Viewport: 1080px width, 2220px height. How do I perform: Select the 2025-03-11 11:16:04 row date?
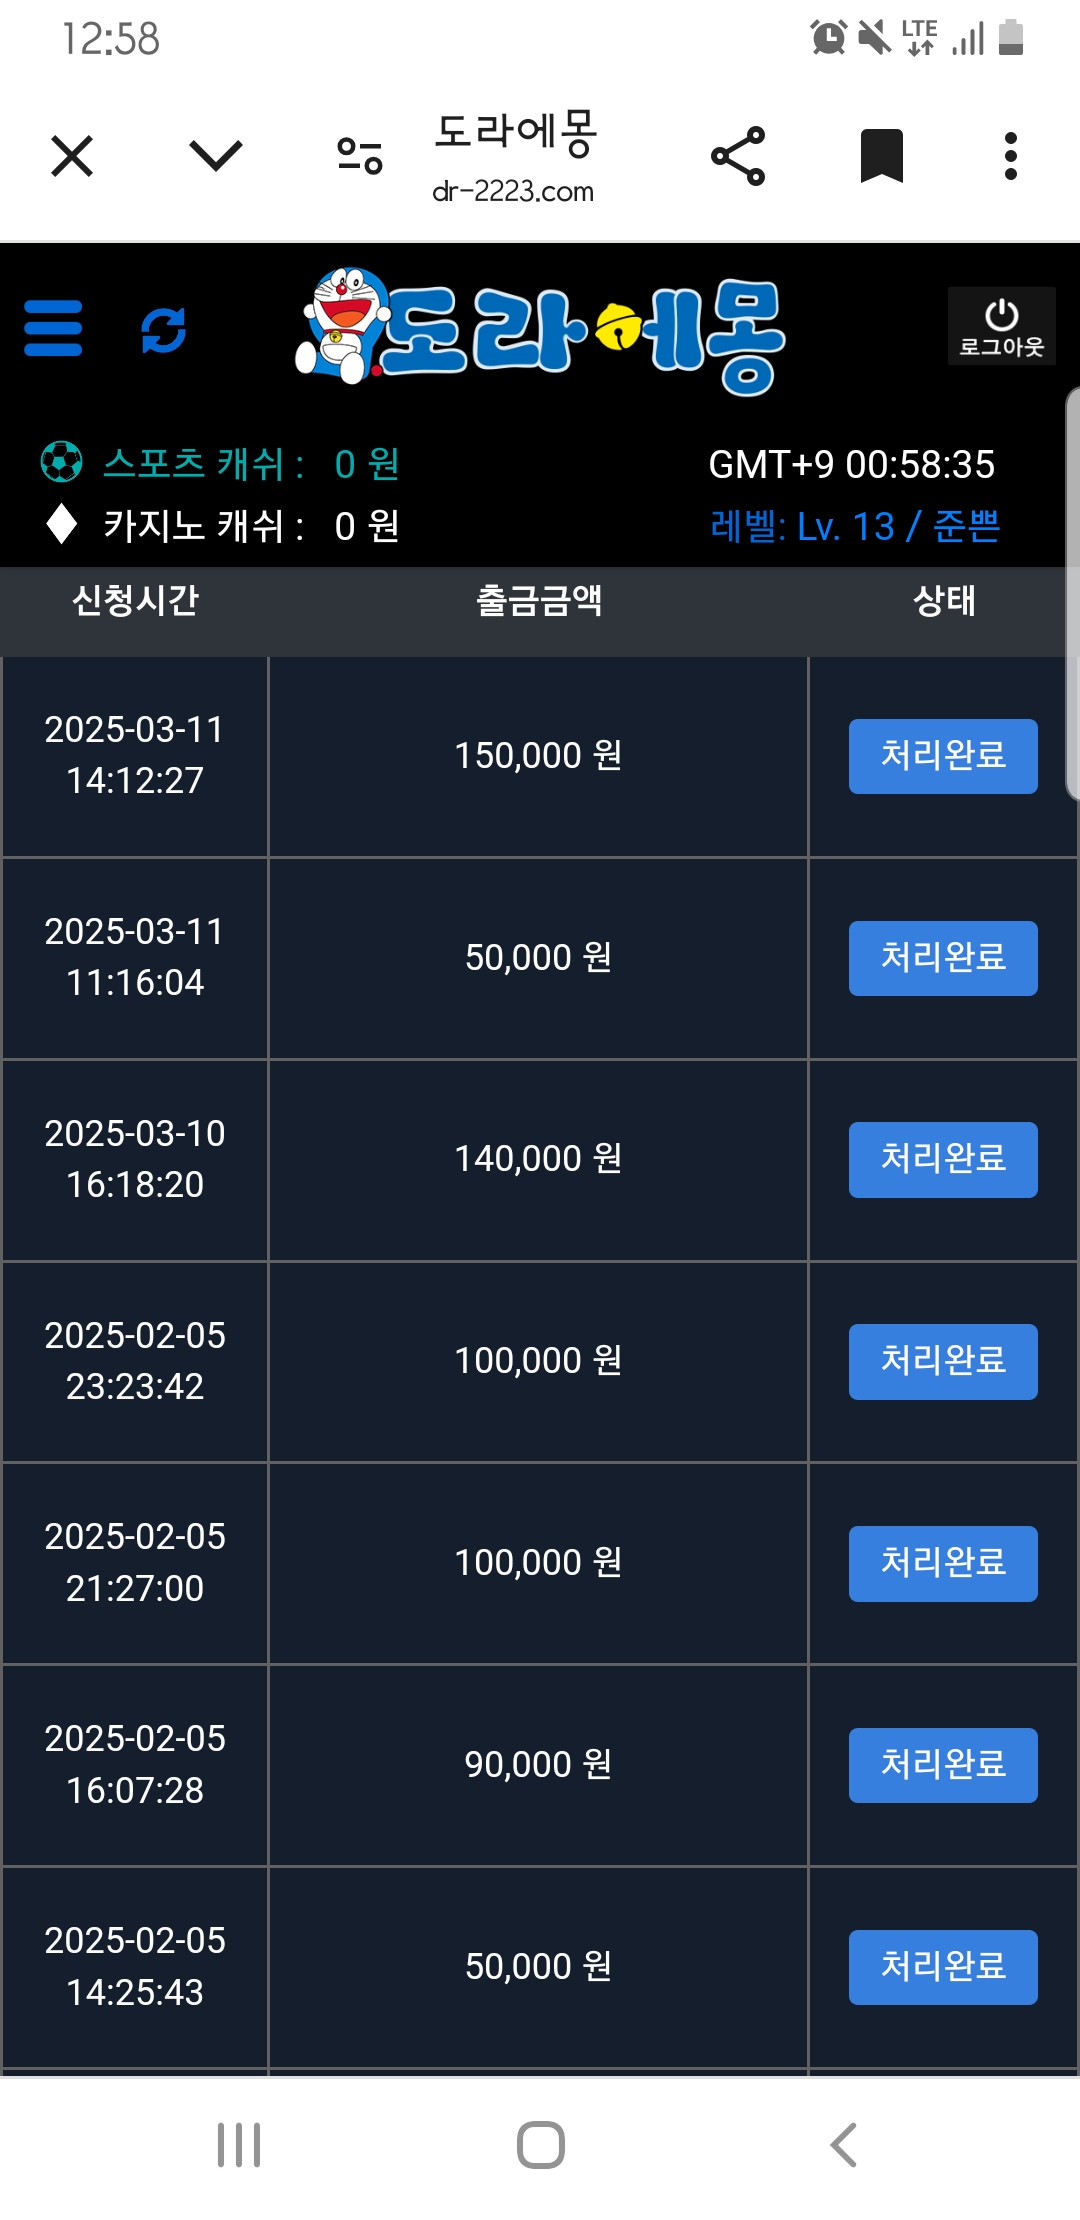point(135,957)
